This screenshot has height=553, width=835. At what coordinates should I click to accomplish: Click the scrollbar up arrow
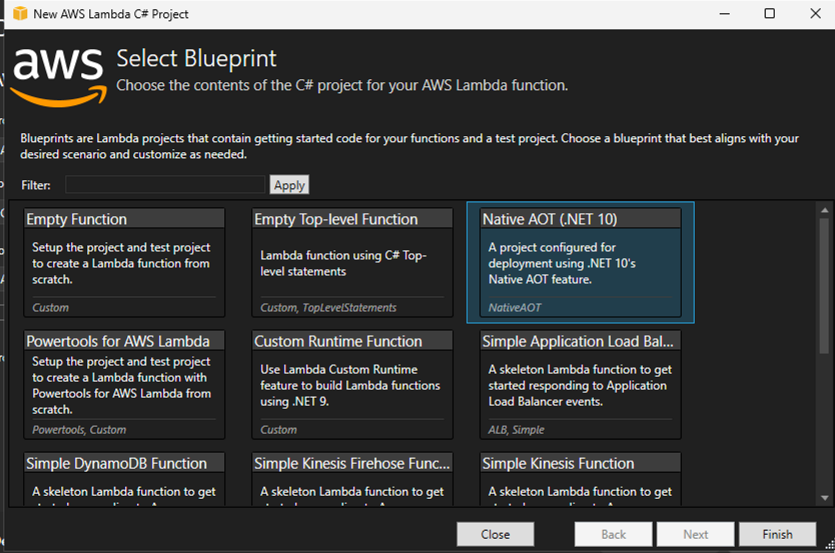825,210
